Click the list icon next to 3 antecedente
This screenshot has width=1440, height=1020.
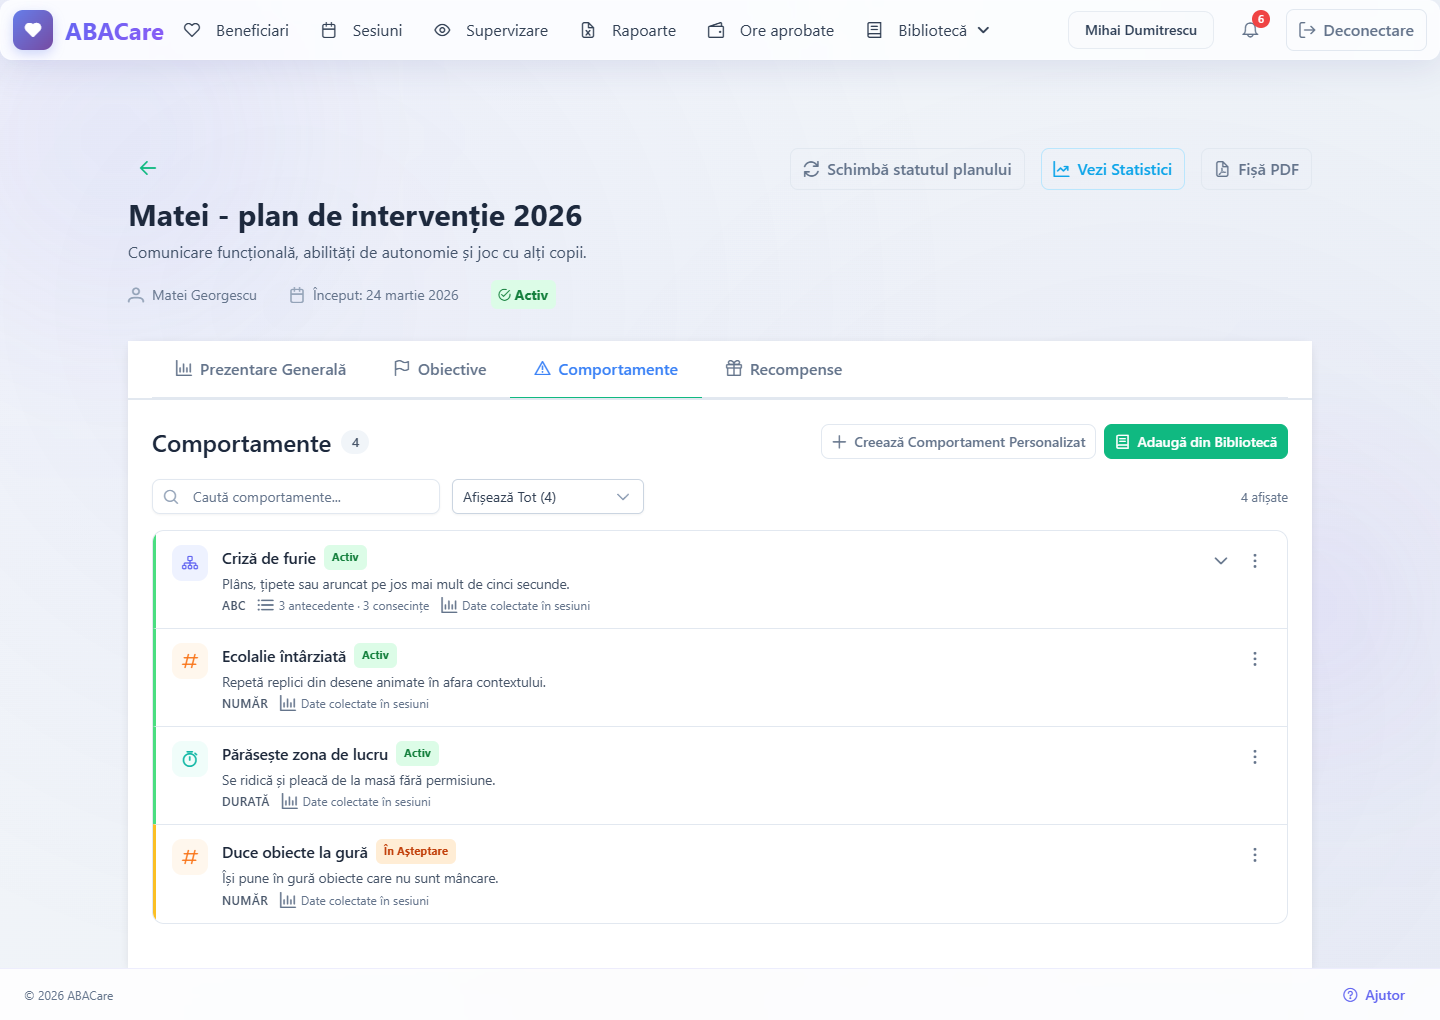click(x=265, y=605)
